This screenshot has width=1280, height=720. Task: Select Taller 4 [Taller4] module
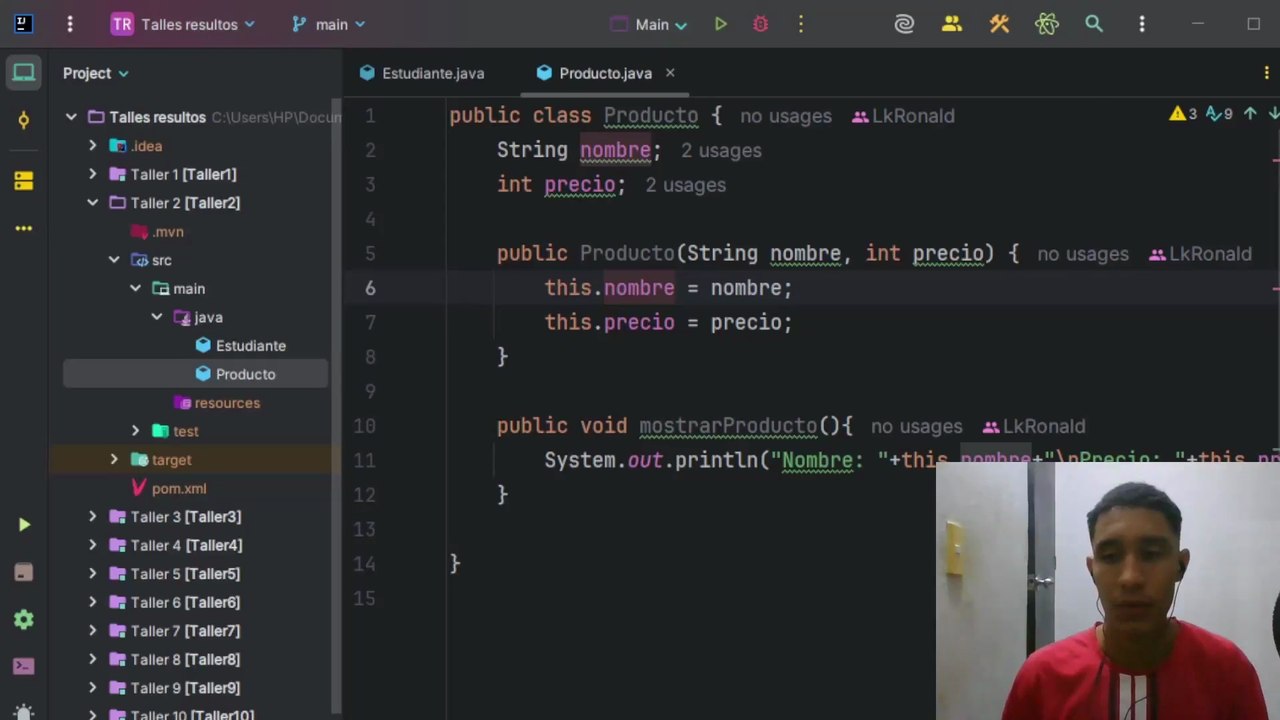click(175, 545)
